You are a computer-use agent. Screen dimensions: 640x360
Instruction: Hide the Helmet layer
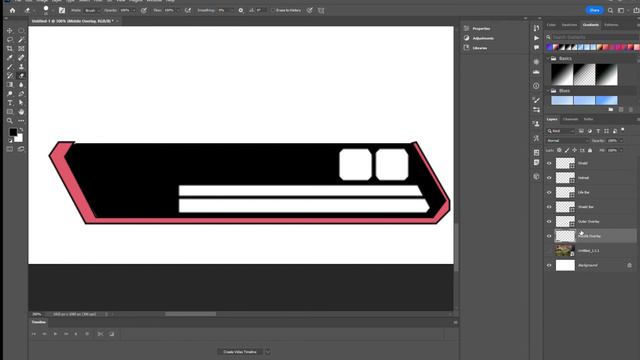click(549, 178)
